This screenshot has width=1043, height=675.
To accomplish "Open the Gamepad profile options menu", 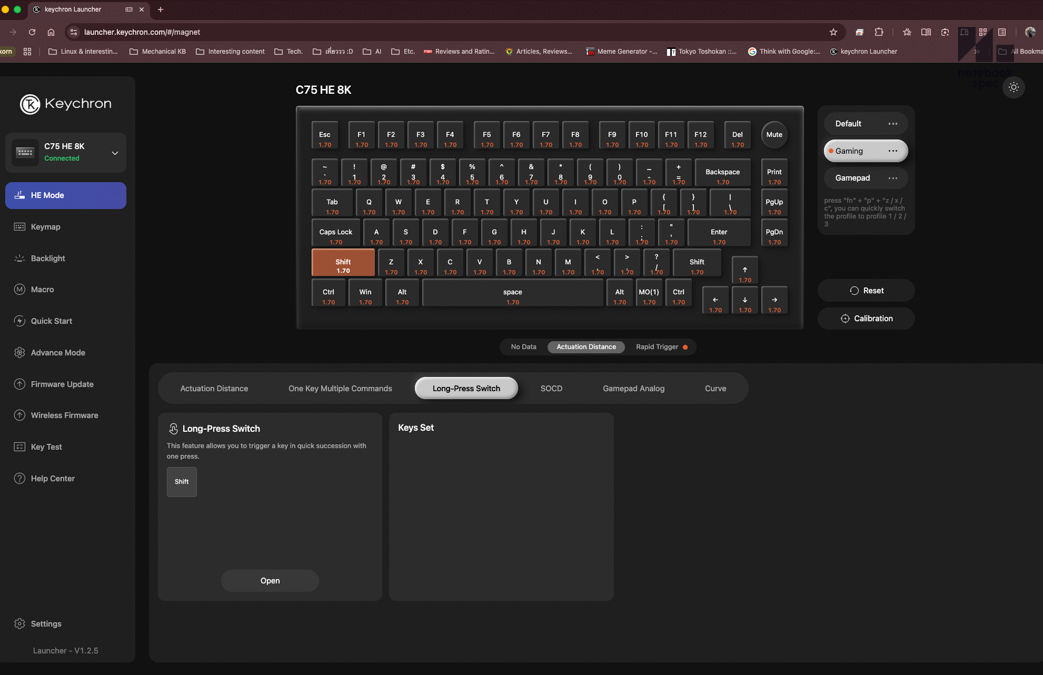I will pos(893,177).
